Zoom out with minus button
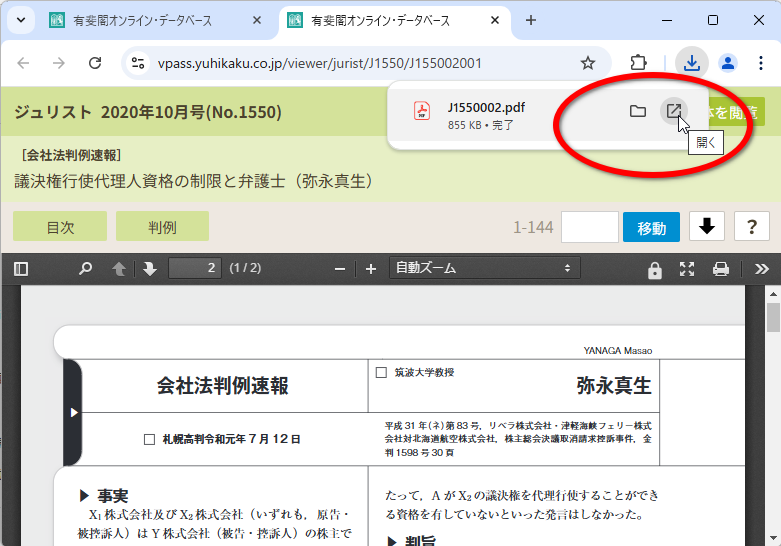This screenshot has width=781, height=546. [340, 269]
